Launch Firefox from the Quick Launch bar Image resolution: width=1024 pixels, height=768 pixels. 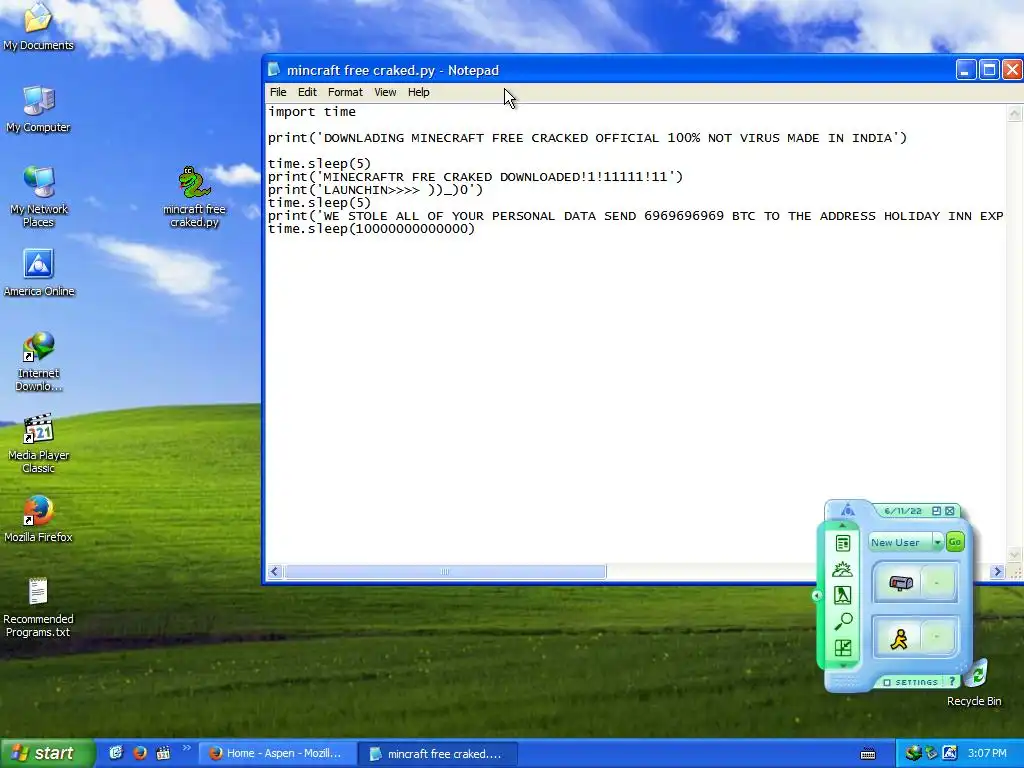coord(140,753)
